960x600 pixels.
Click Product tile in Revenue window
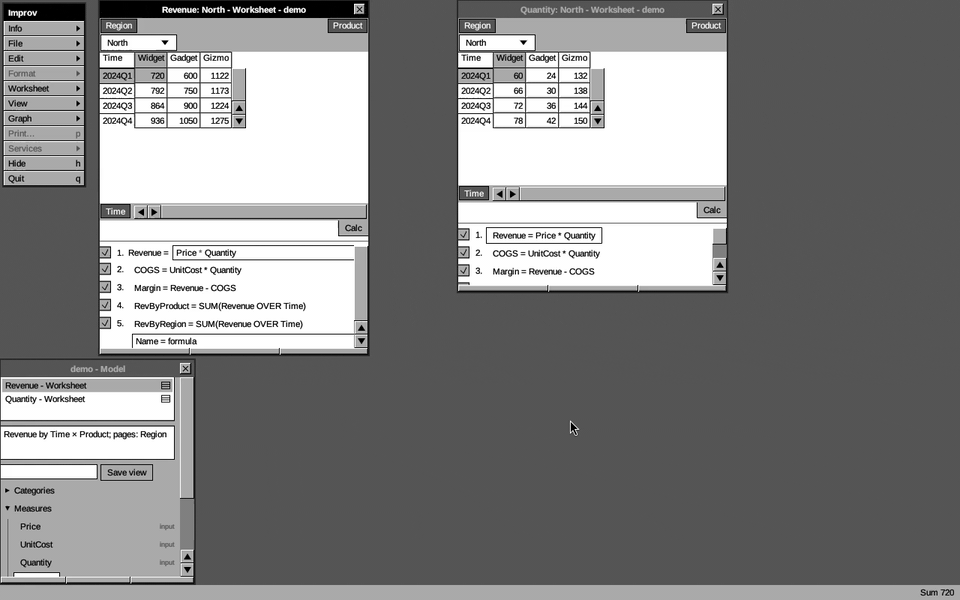tap(347, 26)
